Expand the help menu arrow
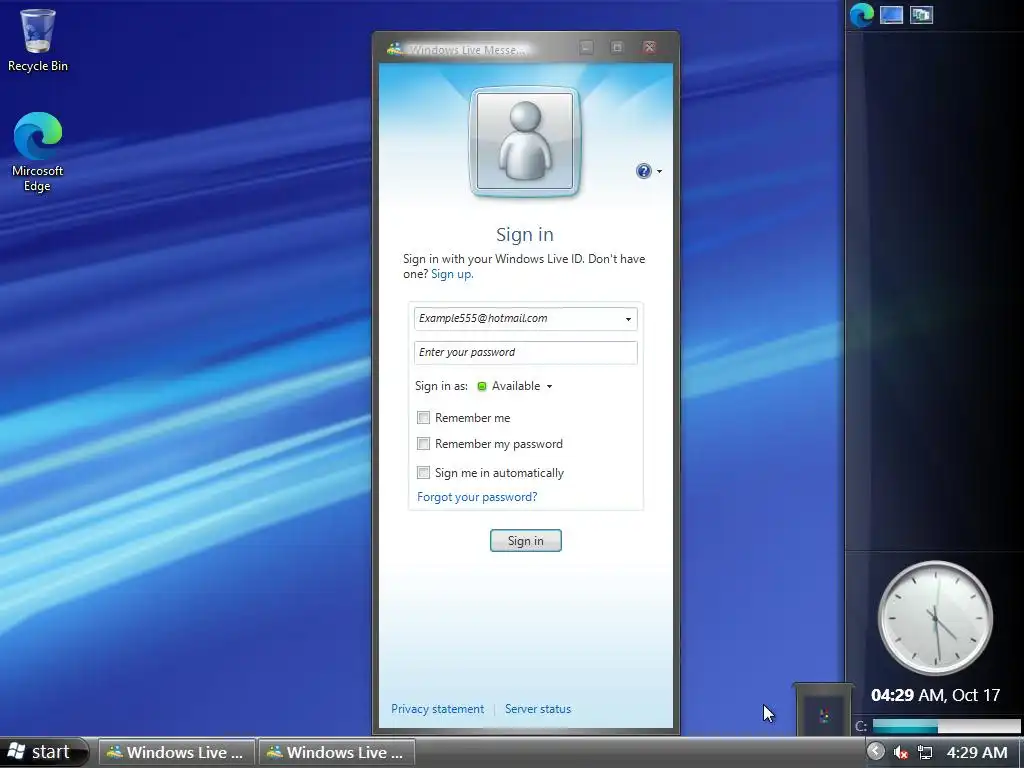This screenshot has height=768, width=1024. point(659,172)
